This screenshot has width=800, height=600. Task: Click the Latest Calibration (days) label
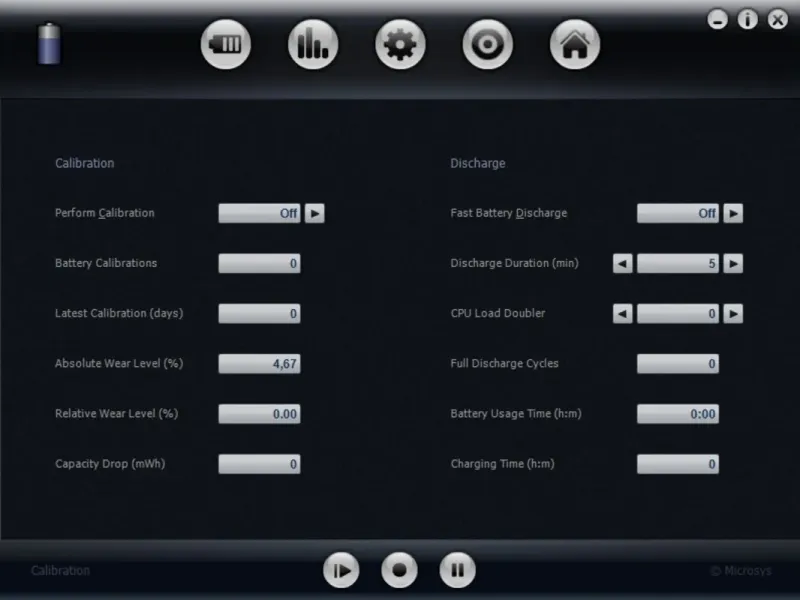click(119, 313)
